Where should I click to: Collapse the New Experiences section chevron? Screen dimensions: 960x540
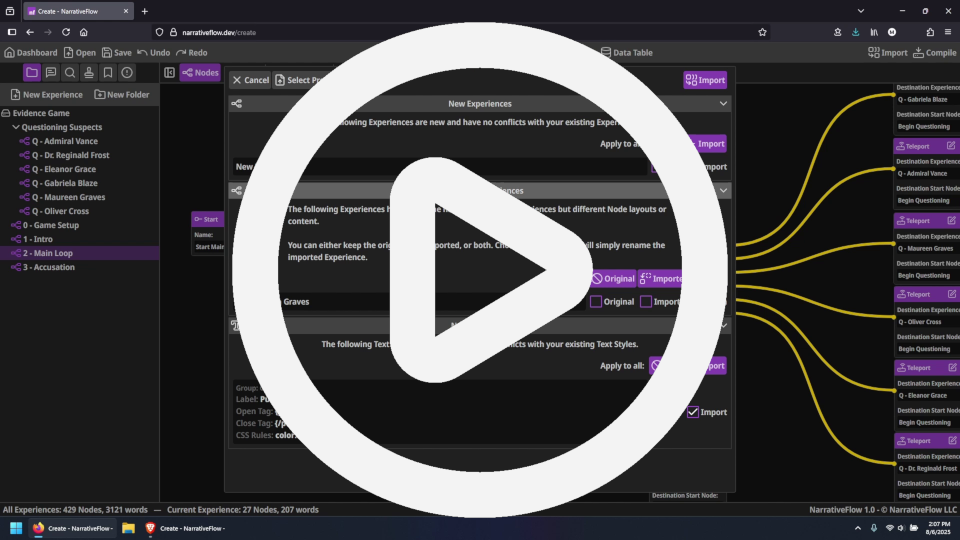point(722,103)
